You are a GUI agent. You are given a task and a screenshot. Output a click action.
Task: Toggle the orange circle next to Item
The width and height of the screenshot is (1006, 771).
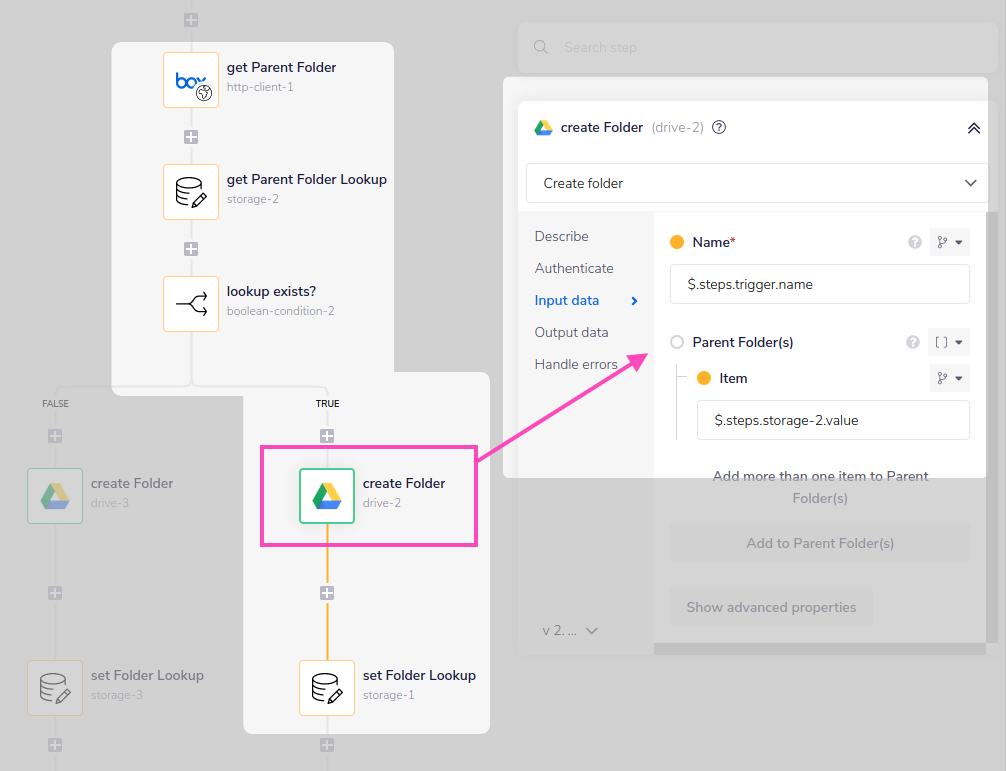click(x=702, y=377)
